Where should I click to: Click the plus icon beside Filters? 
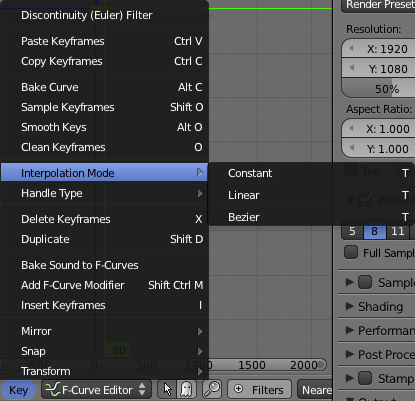point(238,389)
